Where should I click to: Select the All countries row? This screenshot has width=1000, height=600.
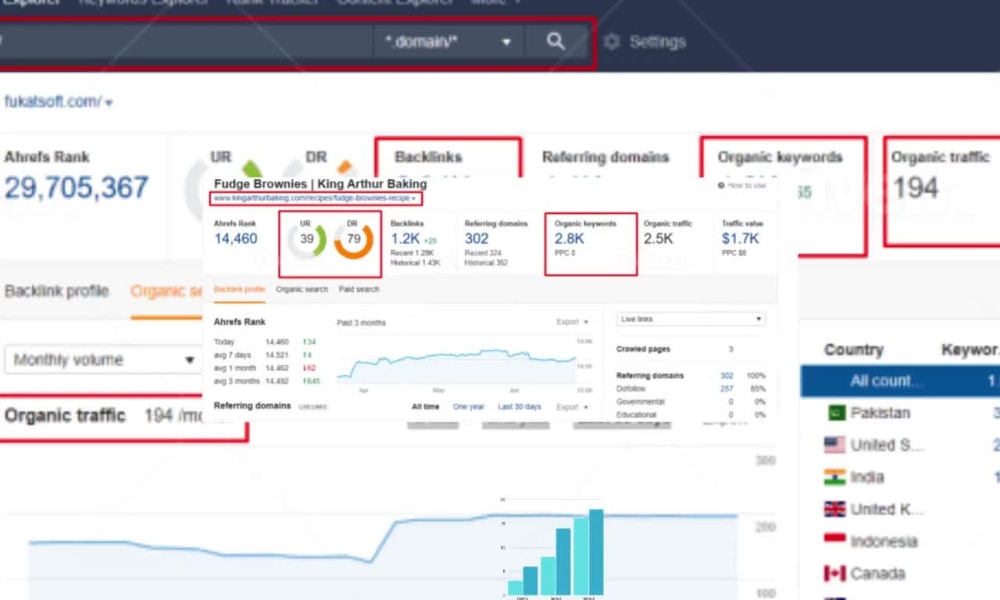pos(900,381)
